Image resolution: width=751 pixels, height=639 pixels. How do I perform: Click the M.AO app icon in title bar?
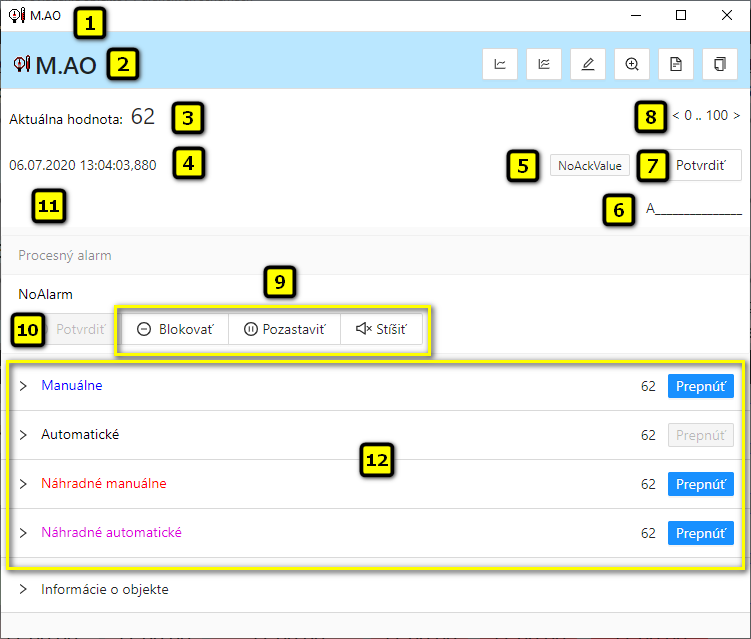(17, 16)
